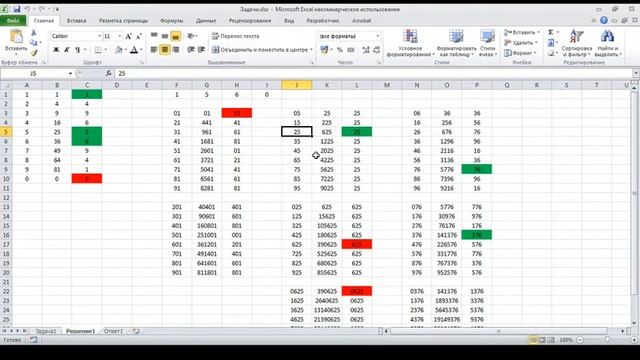The image size is (640, 360).
Task: Click the Copy icon in clipboard group
Action: 33,42
